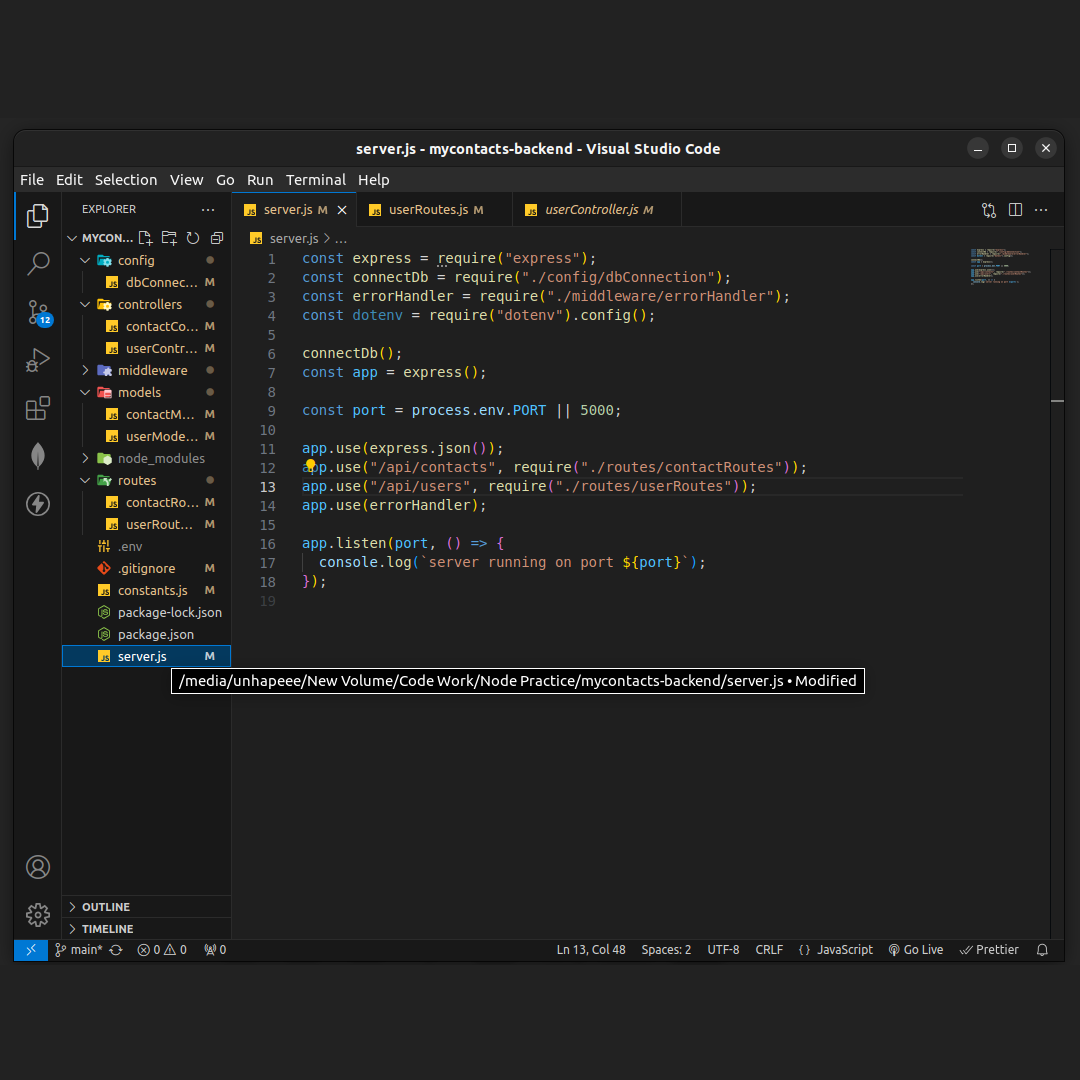Close the server.js tab
This screenshot has height=1080, width=1080.
click(x=342, y=210)
